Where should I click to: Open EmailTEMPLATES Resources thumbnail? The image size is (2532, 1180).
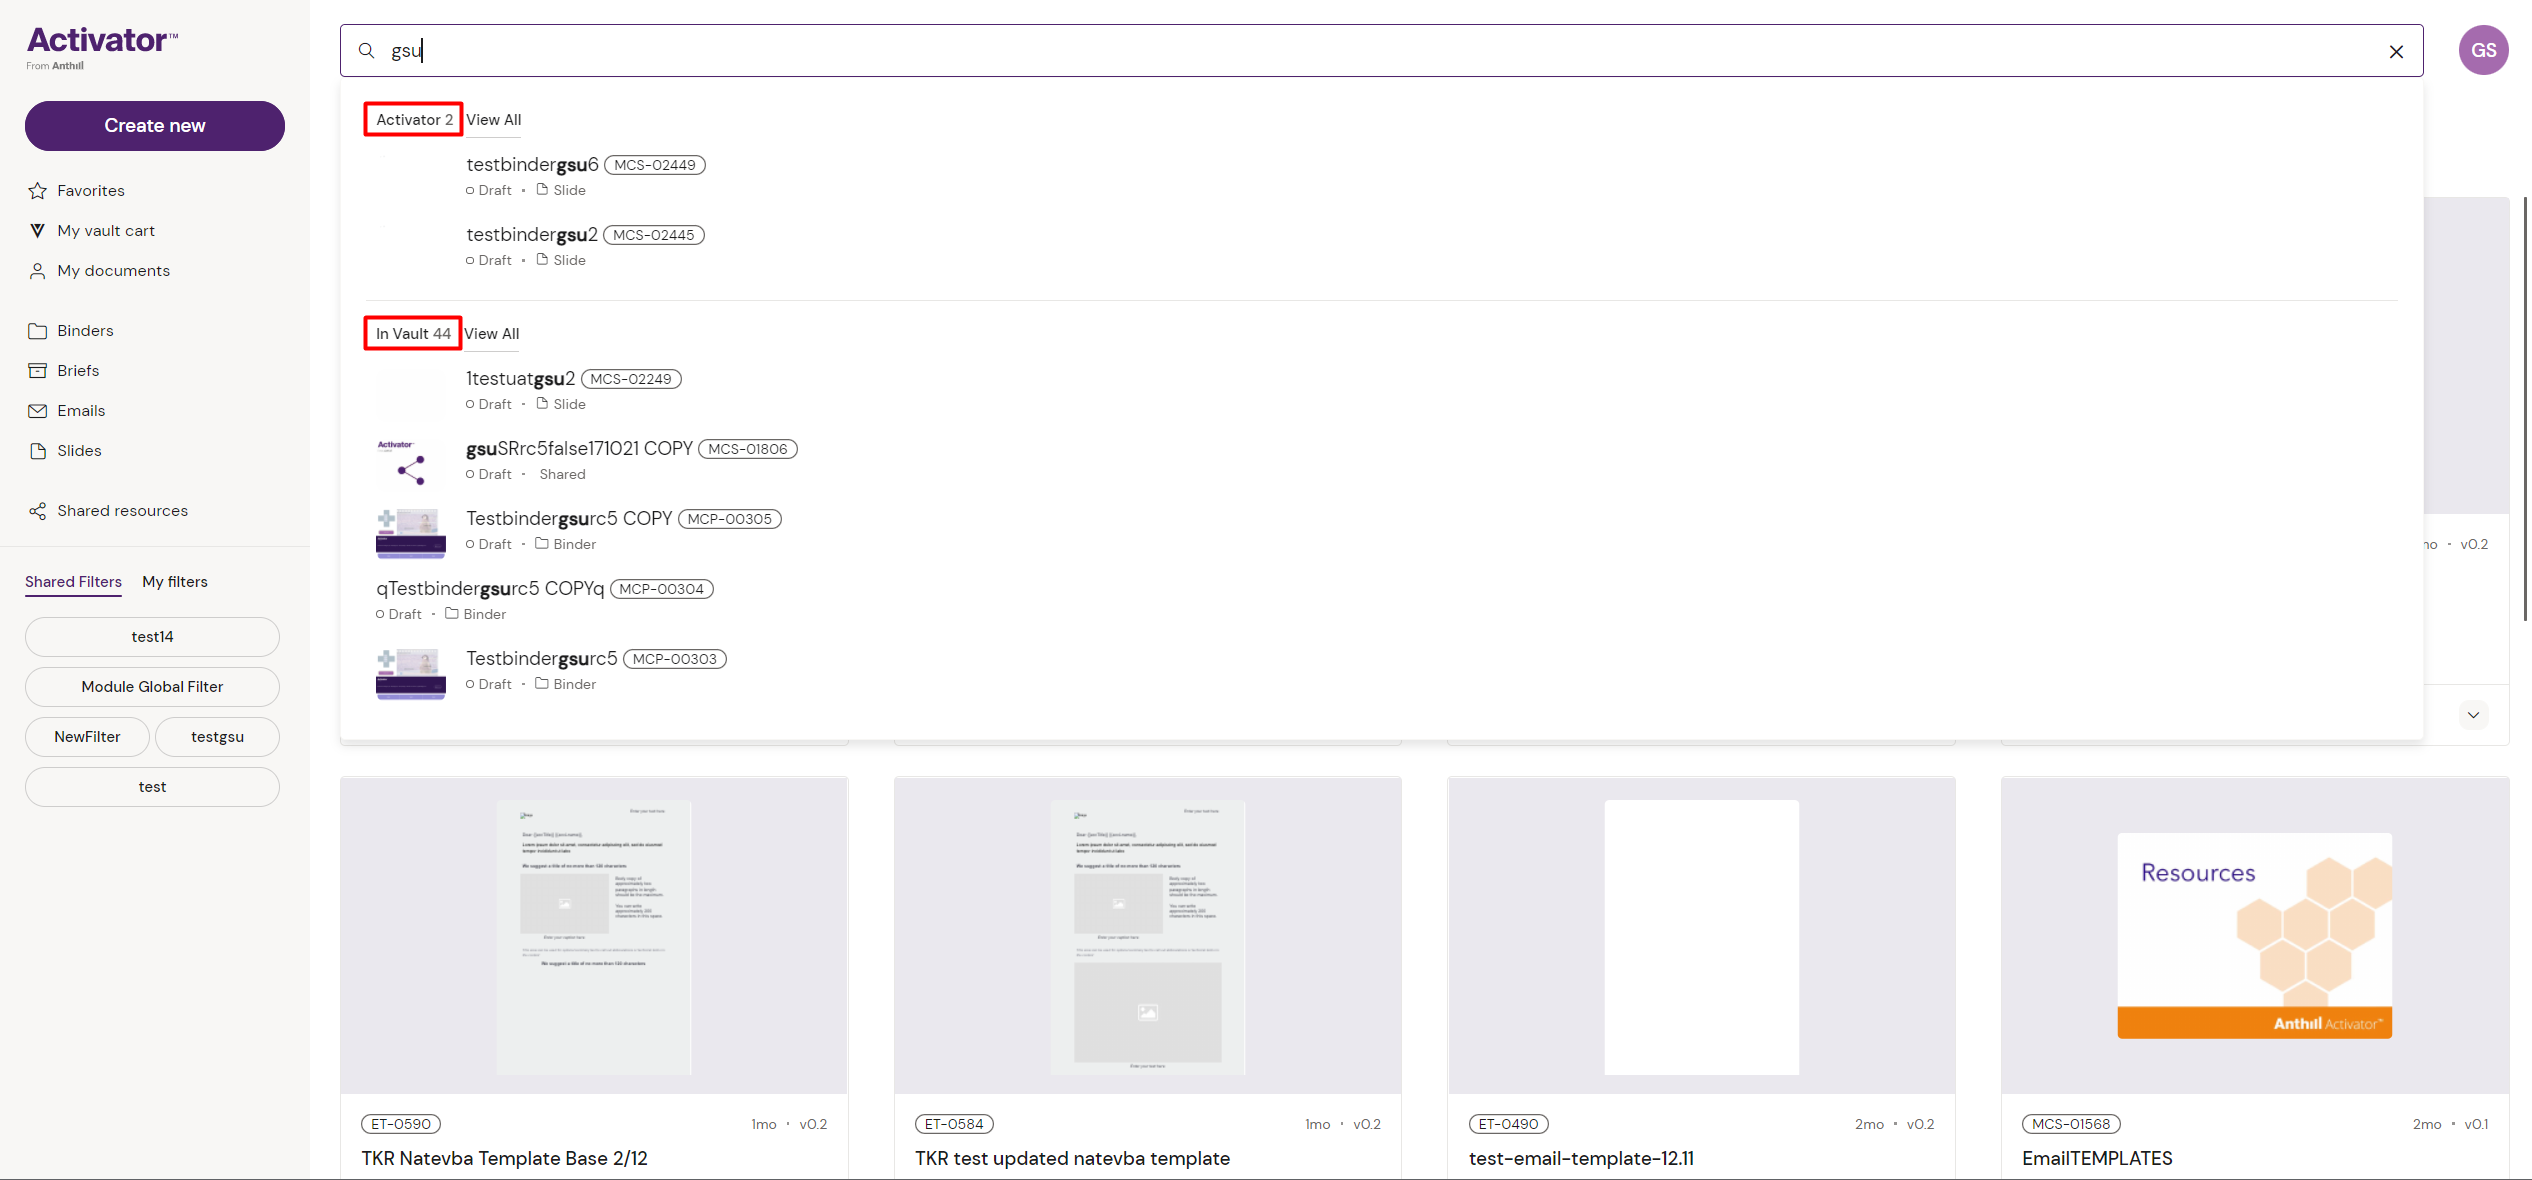tap(2254, 936)
